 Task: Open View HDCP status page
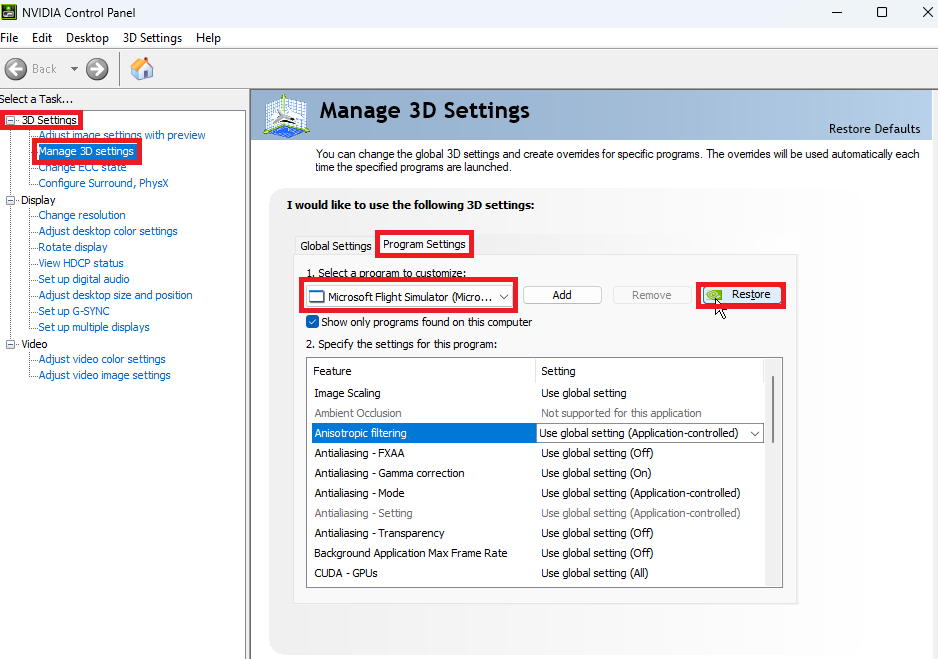click(x=81, y=263)
